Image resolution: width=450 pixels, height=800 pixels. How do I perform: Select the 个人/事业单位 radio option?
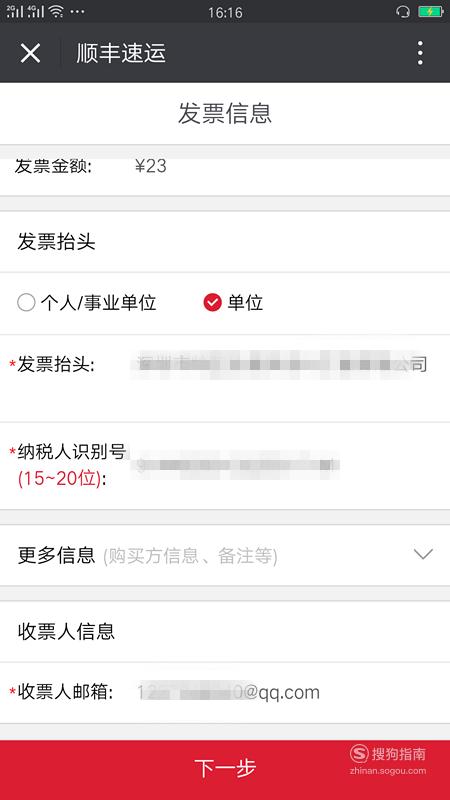pyautogui.click(x=87, y=303)
